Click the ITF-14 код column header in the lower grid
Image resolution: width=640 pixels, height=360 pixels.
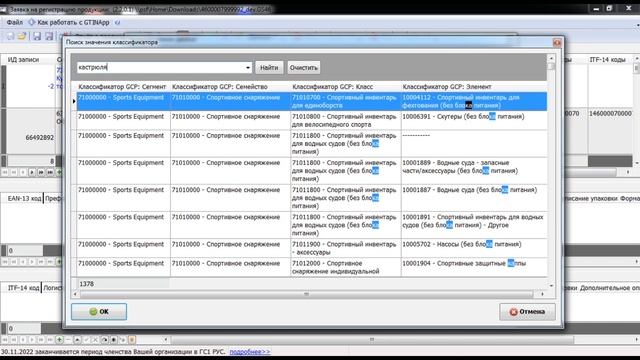23,288
